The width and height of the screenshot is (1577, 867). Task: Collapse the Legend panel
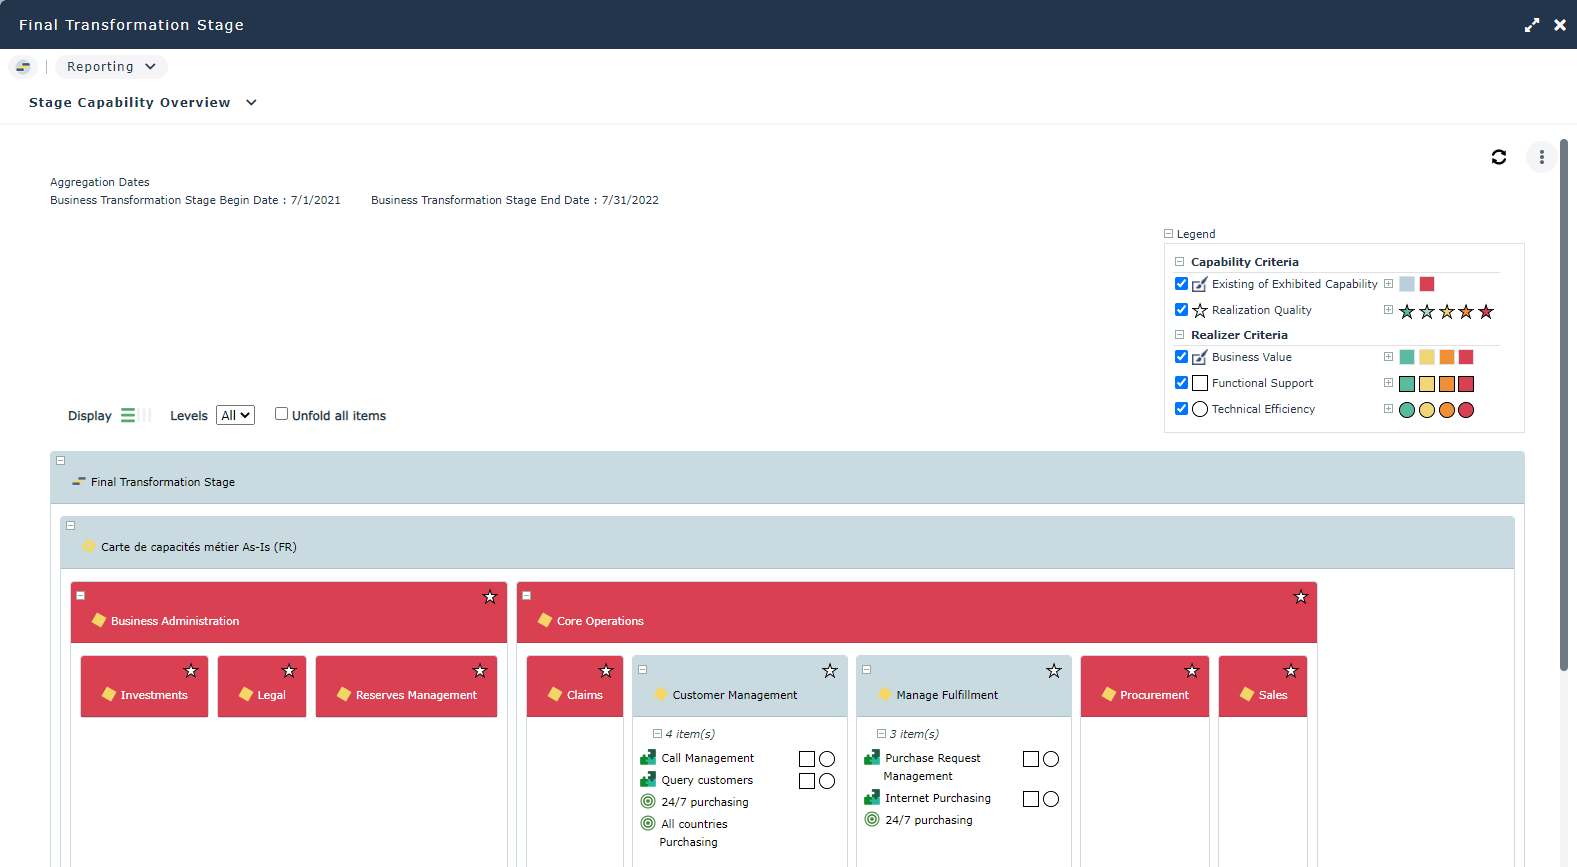[1168, 234]
